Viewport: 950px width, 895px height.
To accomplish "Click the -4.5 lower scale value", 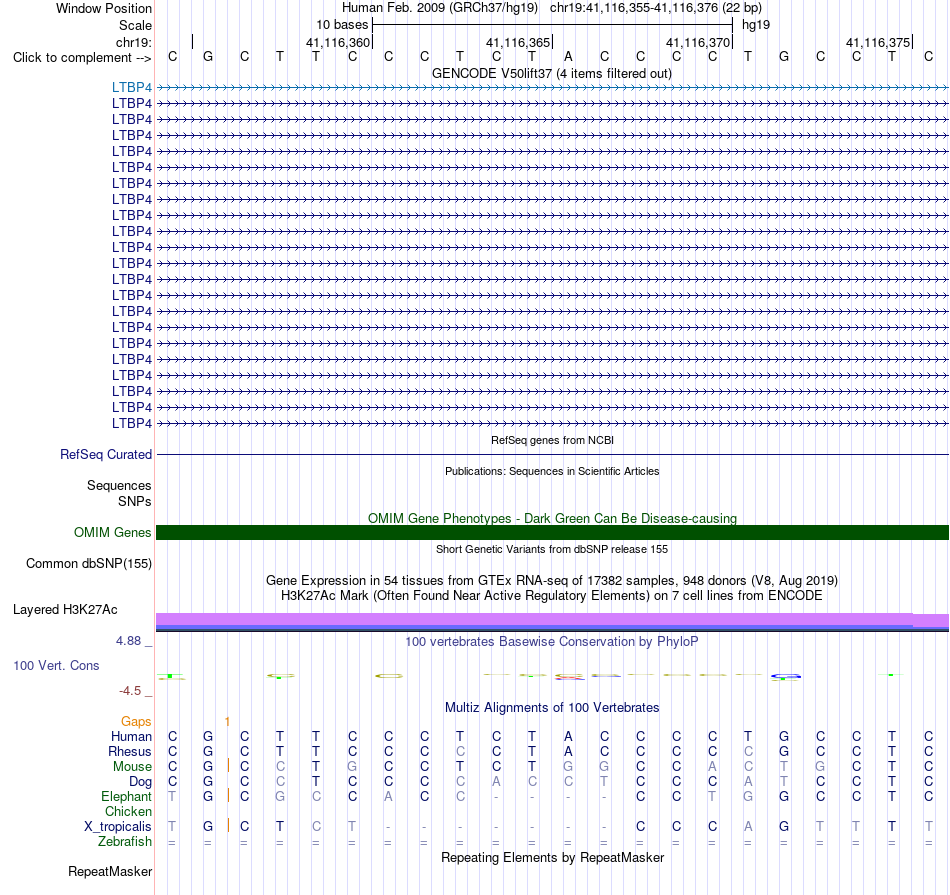I will [x=130, y=691].
